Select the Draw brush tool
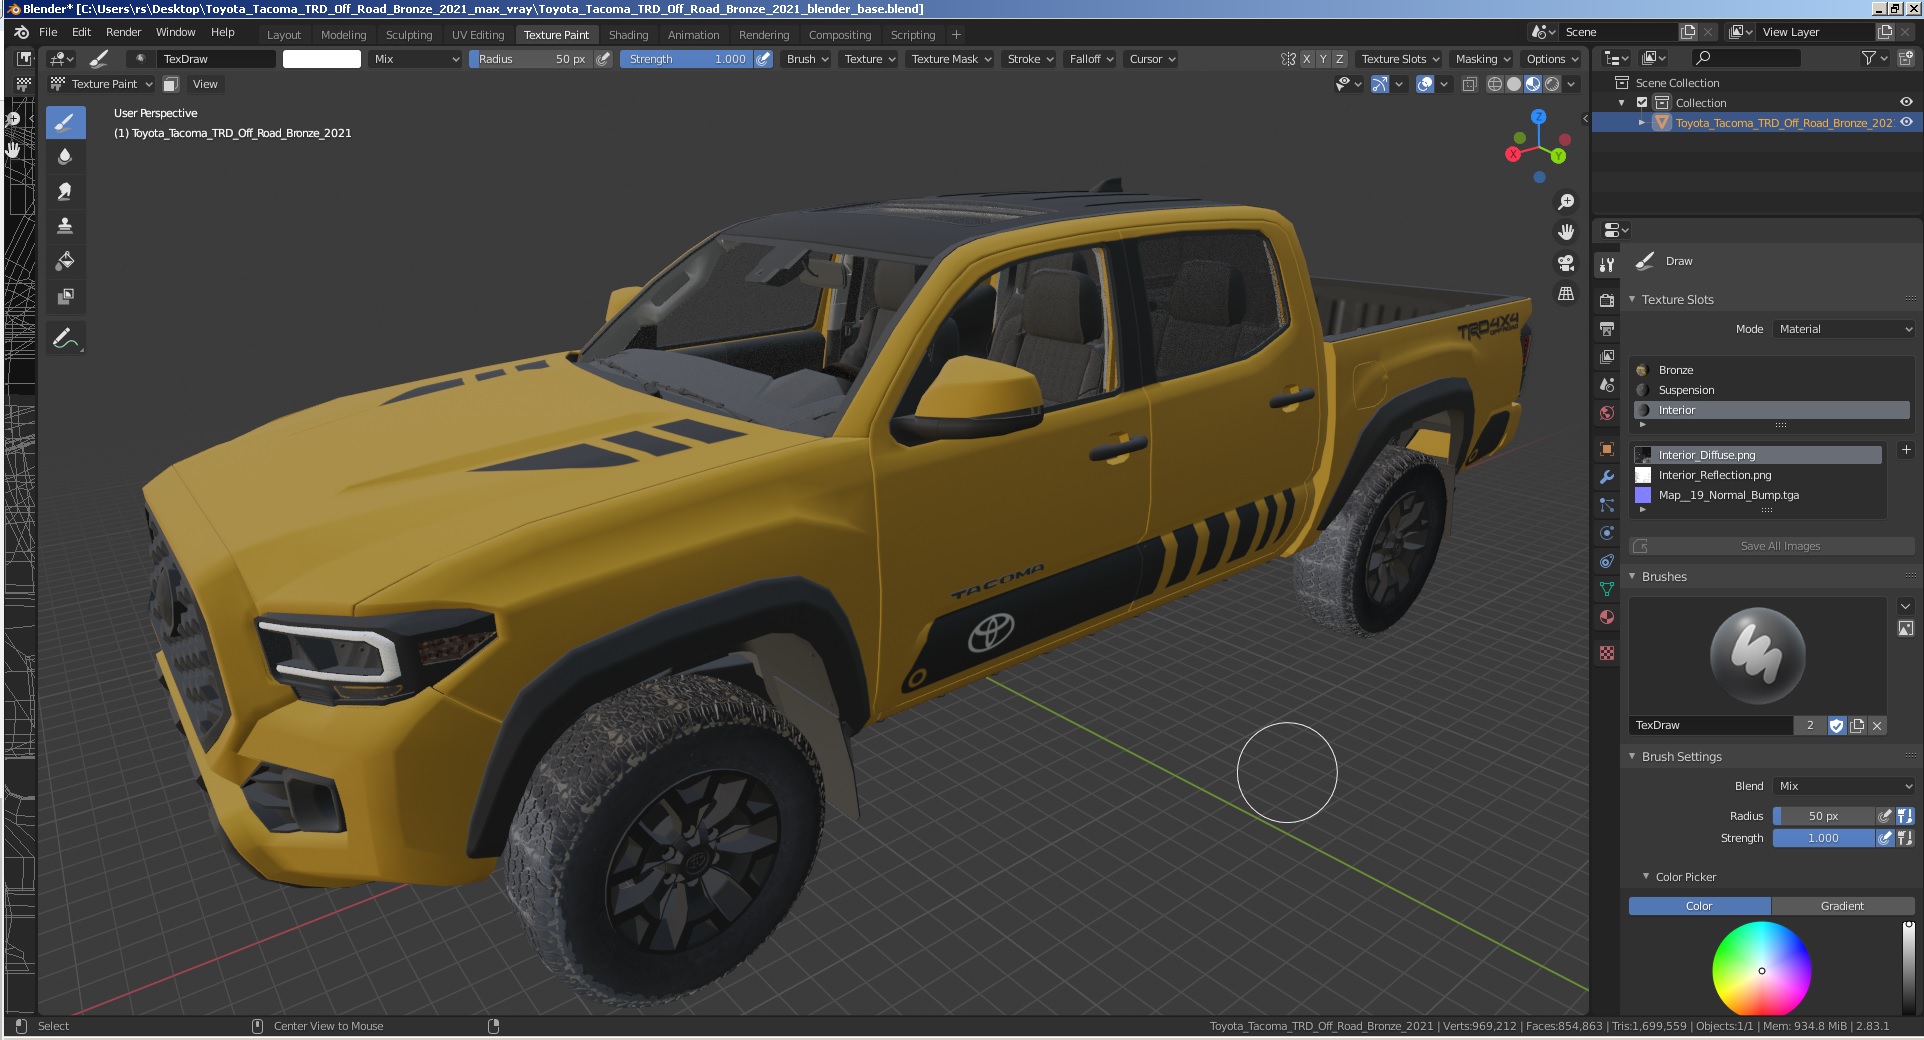The height and width of the screenshot is (1040, 1924). click(x=65, y=123)
